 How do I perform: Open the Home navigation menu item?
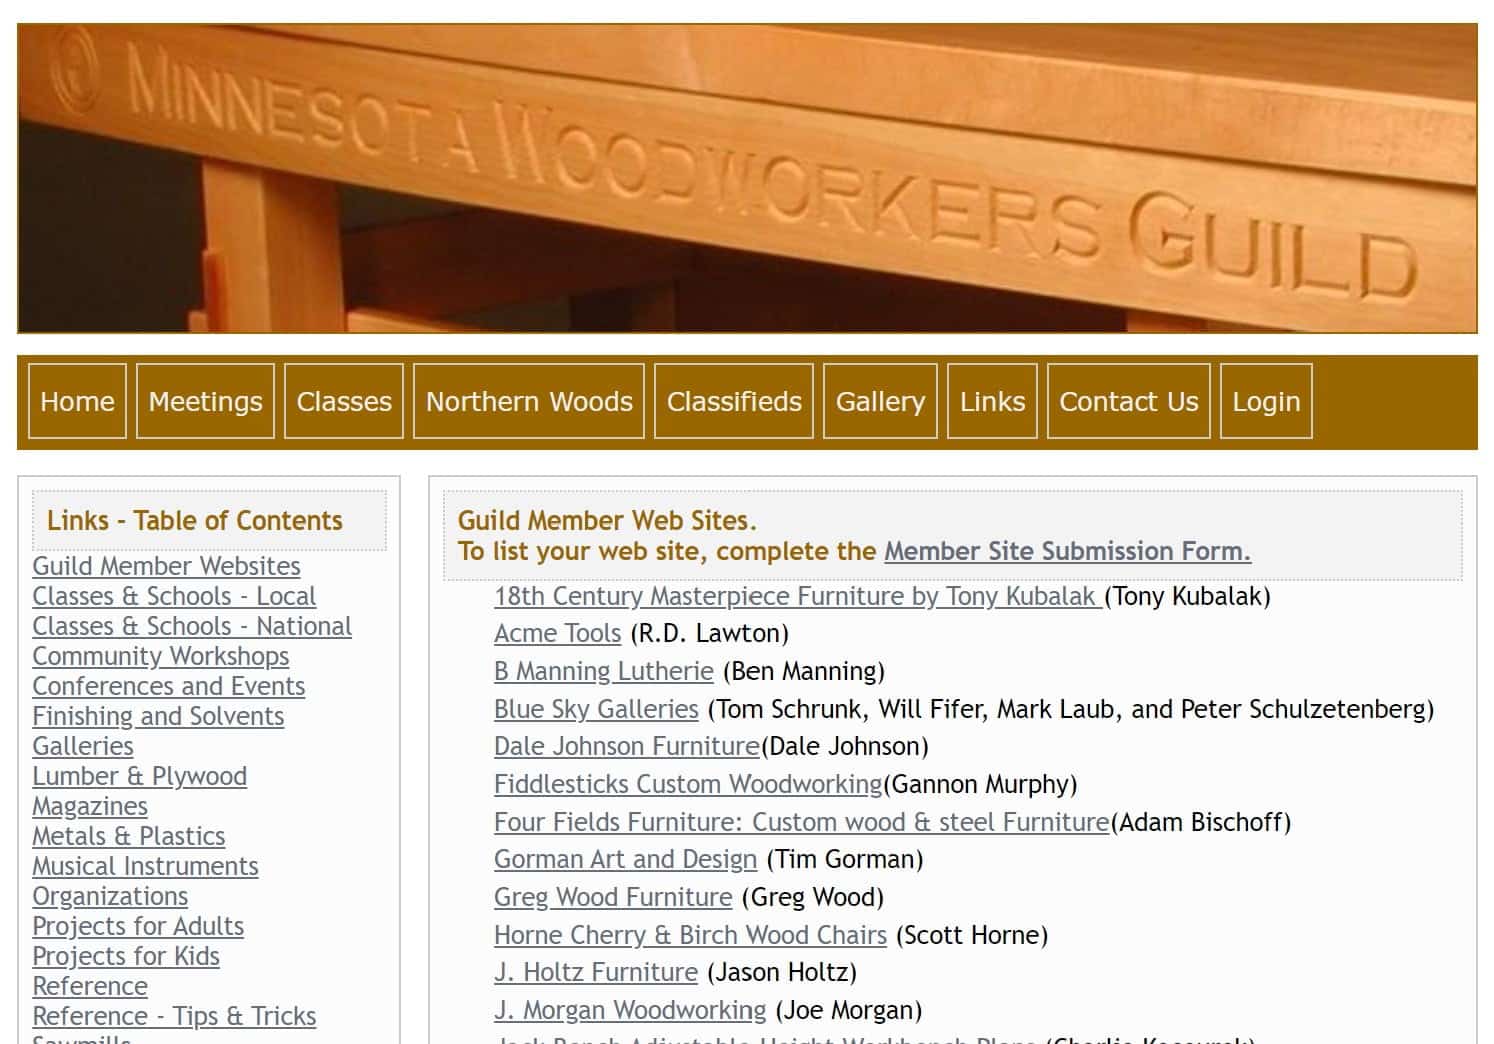coord(77,401)
